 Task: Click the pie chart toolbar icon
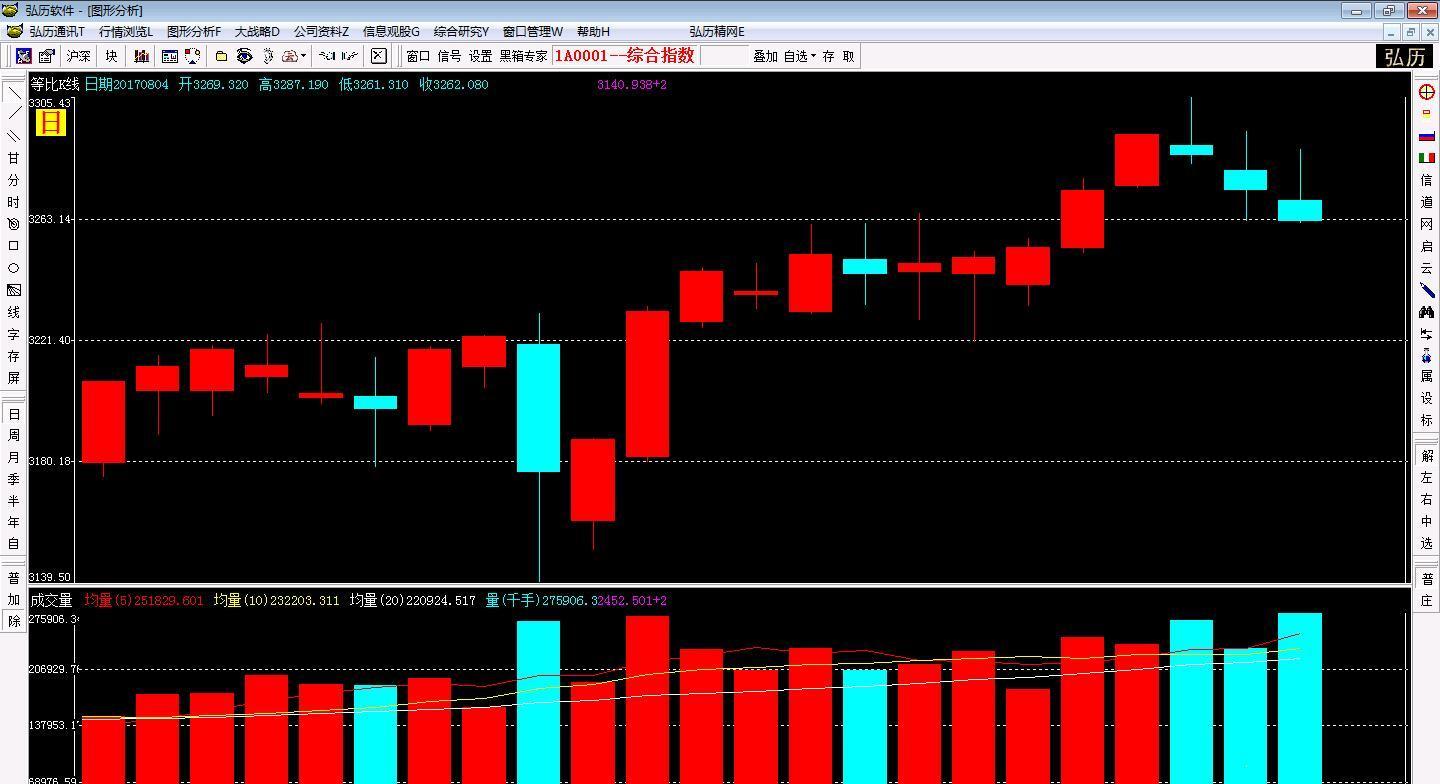[192, 56]
